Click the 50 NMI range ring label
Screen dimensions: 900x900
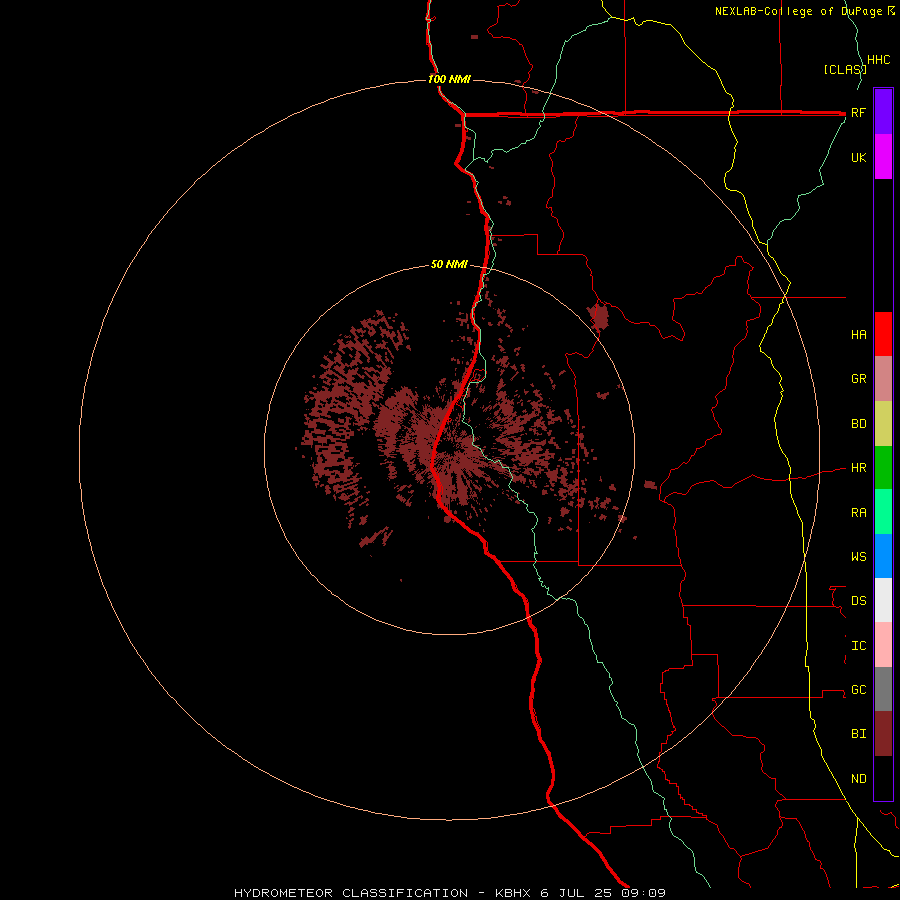pos(449,265)
